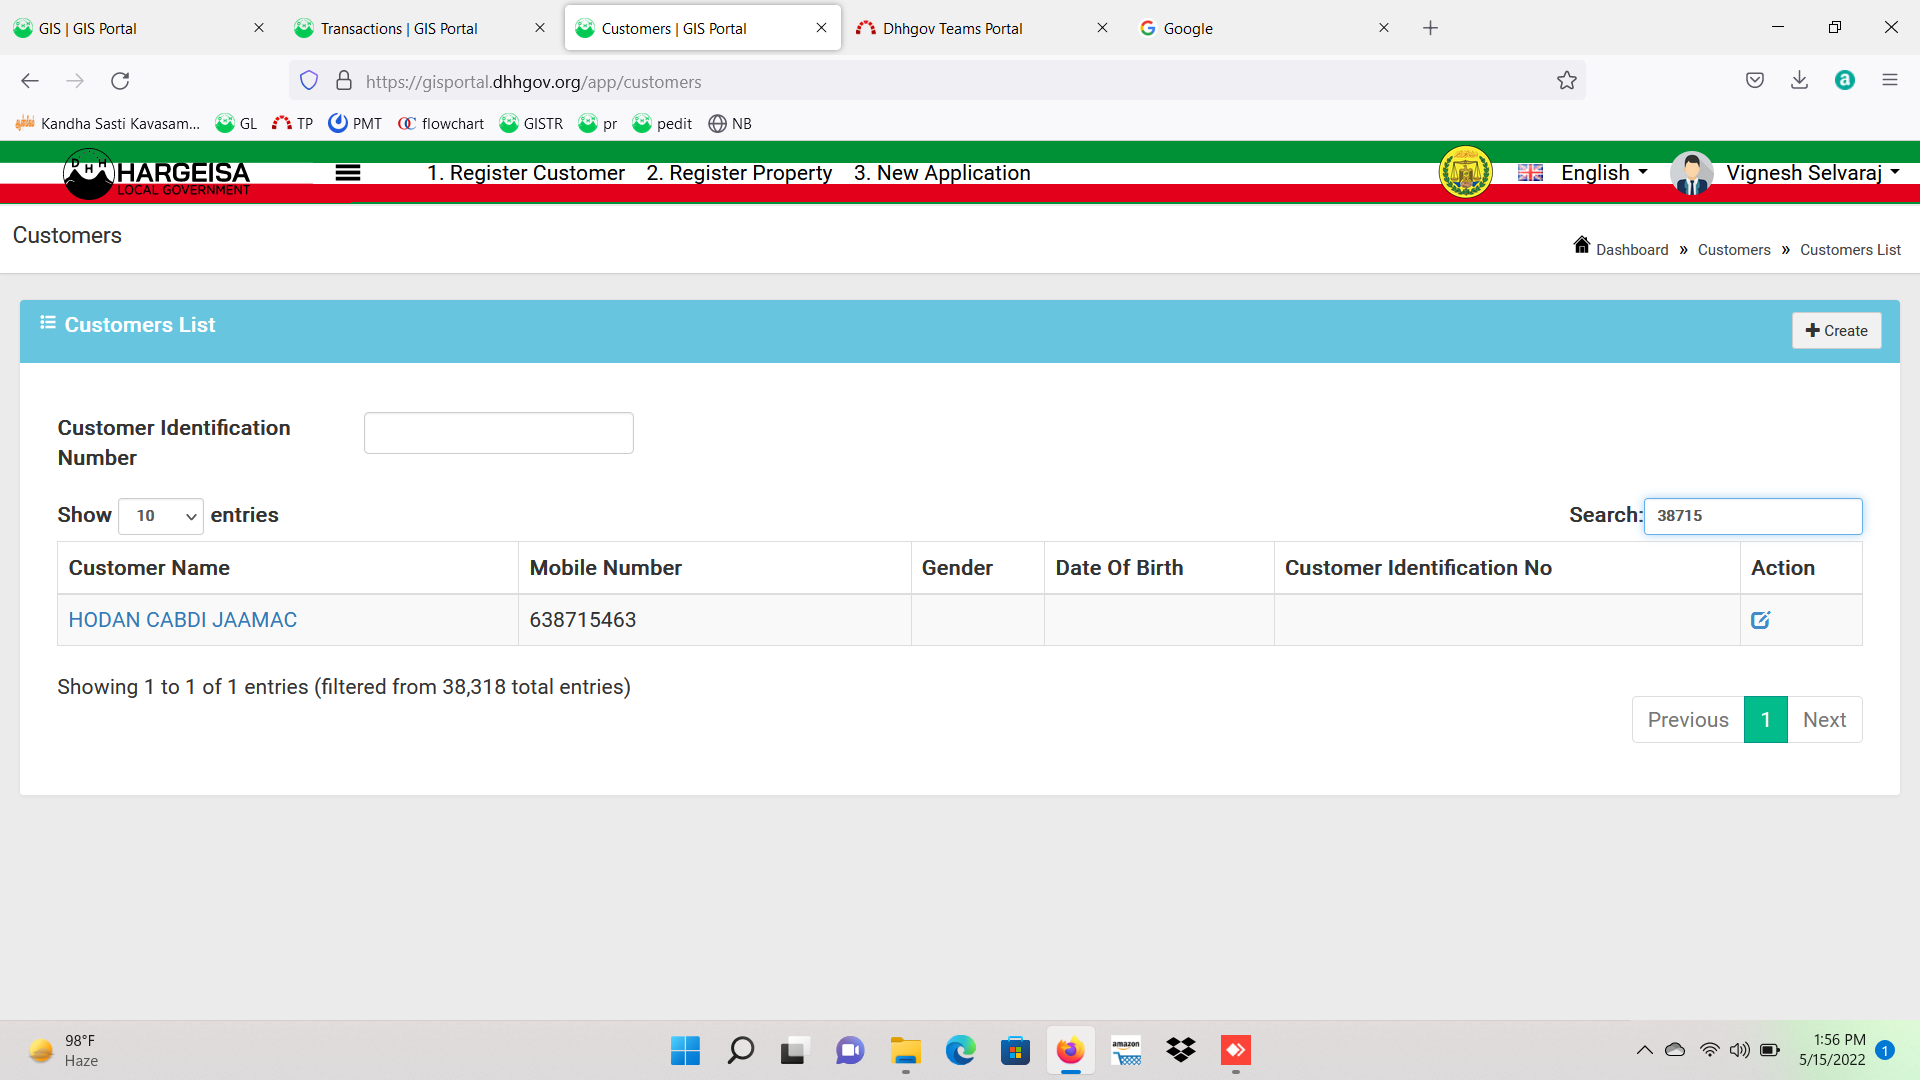Click the tracking protection shield icon

tap(309, 81)
